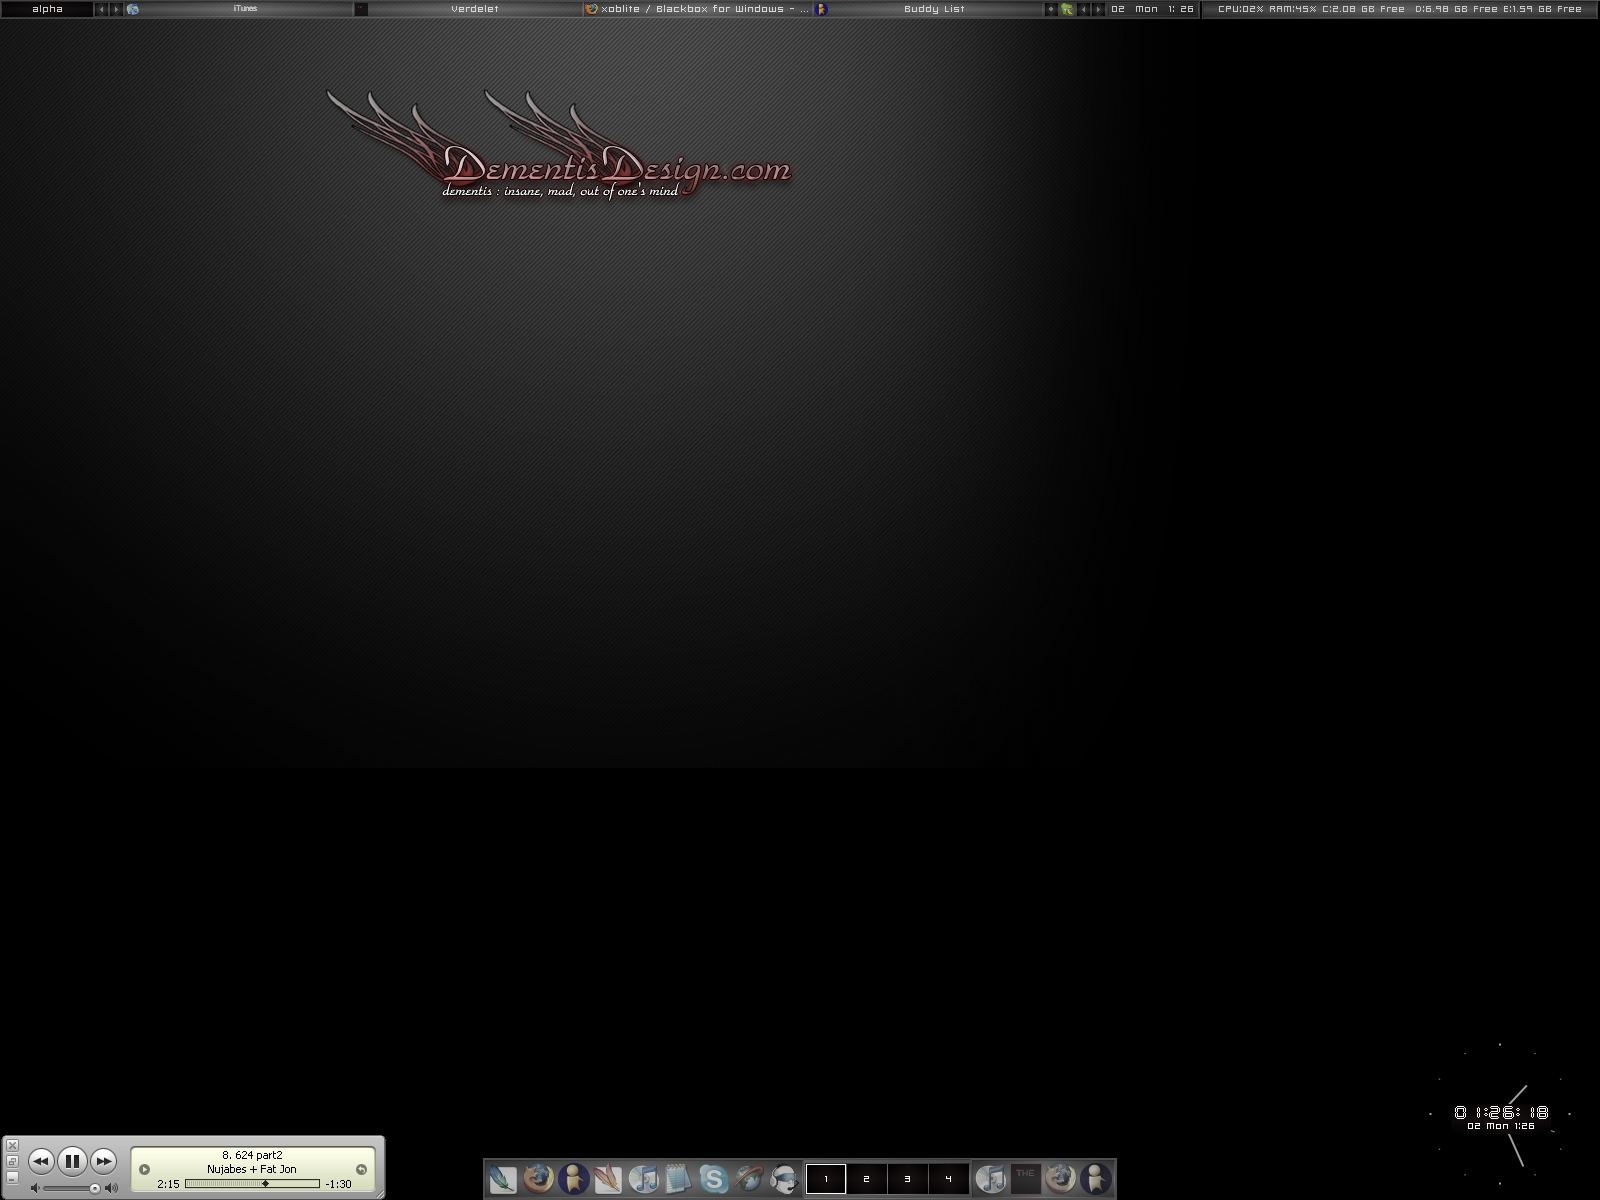Mute using the low-volume speaker icon
Viewport: 1600px width, 1200px height.
point(35,1188)
